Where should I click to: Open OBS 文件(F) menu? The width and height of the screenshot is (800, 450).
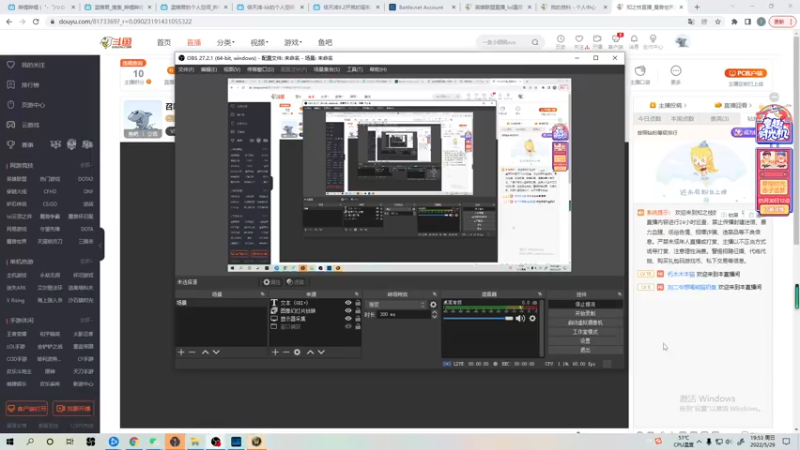point(186,69)
